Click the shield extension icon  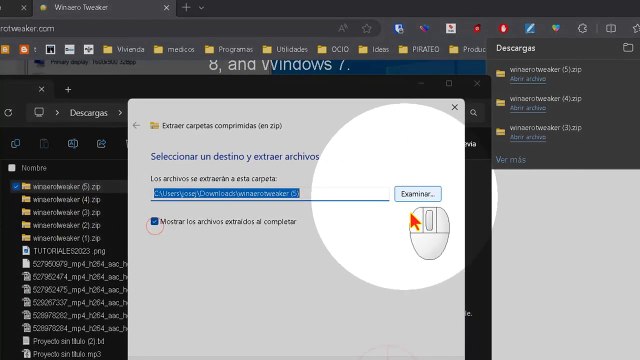[399, 28]
